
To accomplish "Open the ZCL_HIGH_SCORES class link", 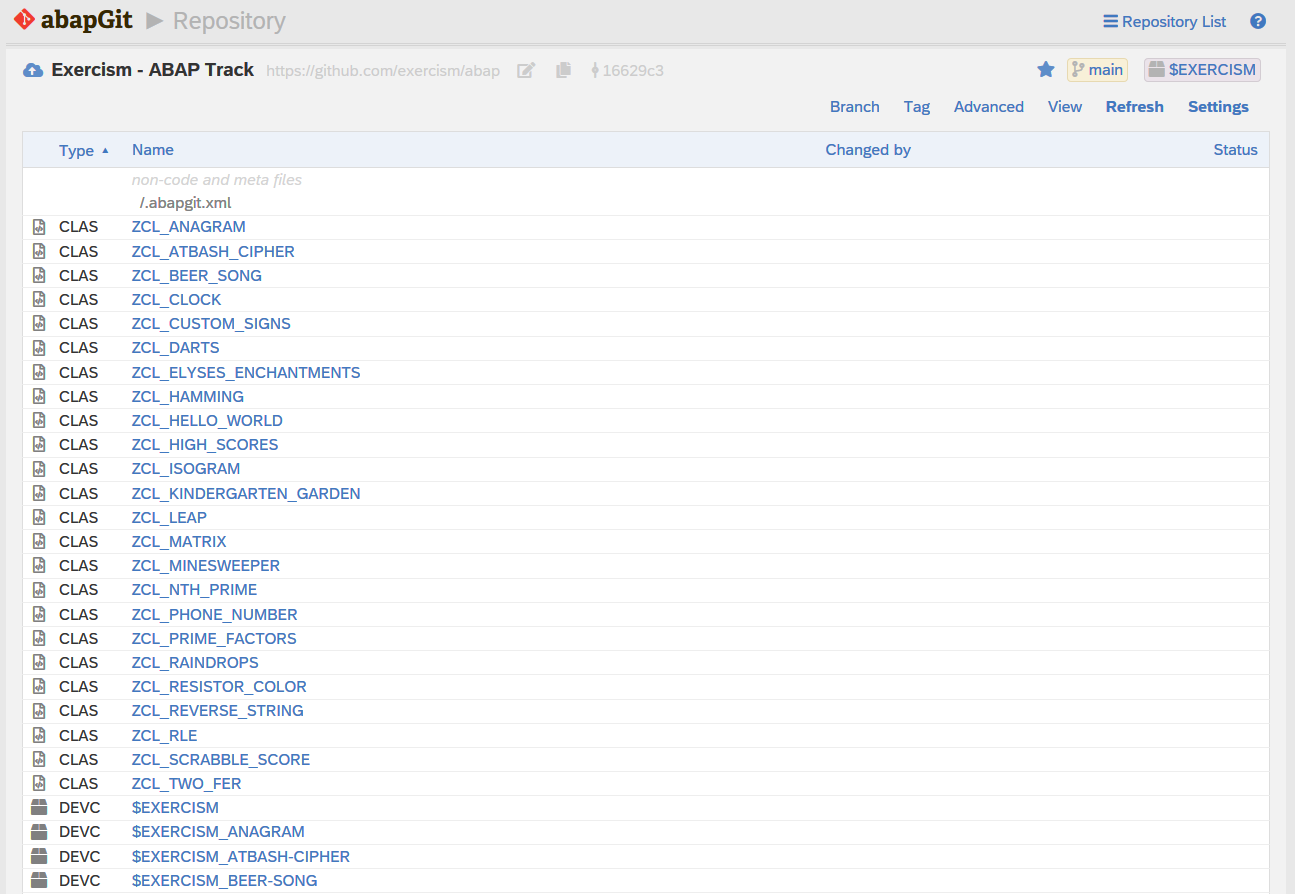I will click(205, 444).
